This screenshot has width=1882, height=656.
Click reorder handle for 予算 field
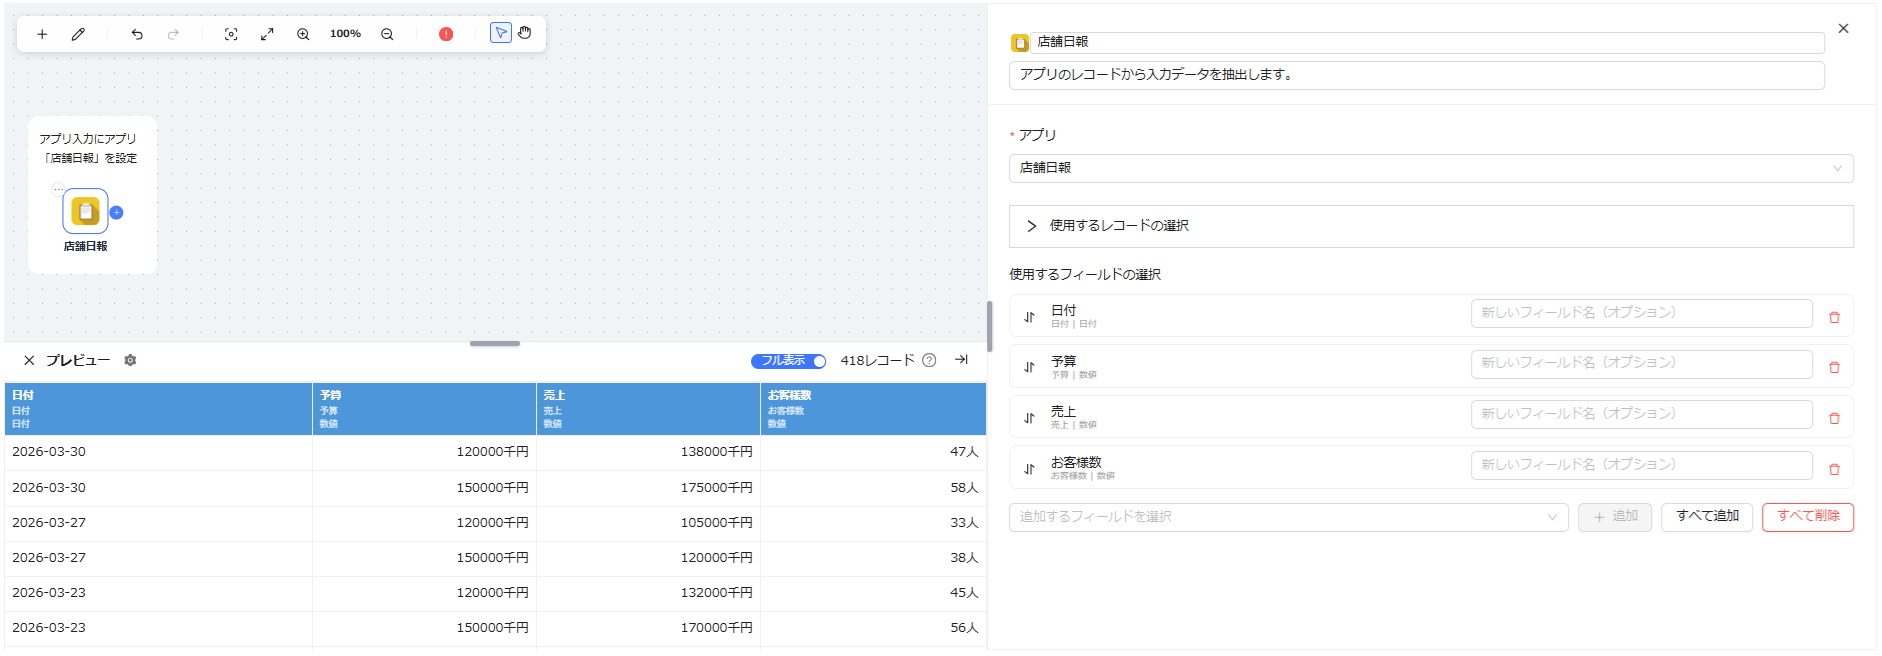[x=1029, y=367]
